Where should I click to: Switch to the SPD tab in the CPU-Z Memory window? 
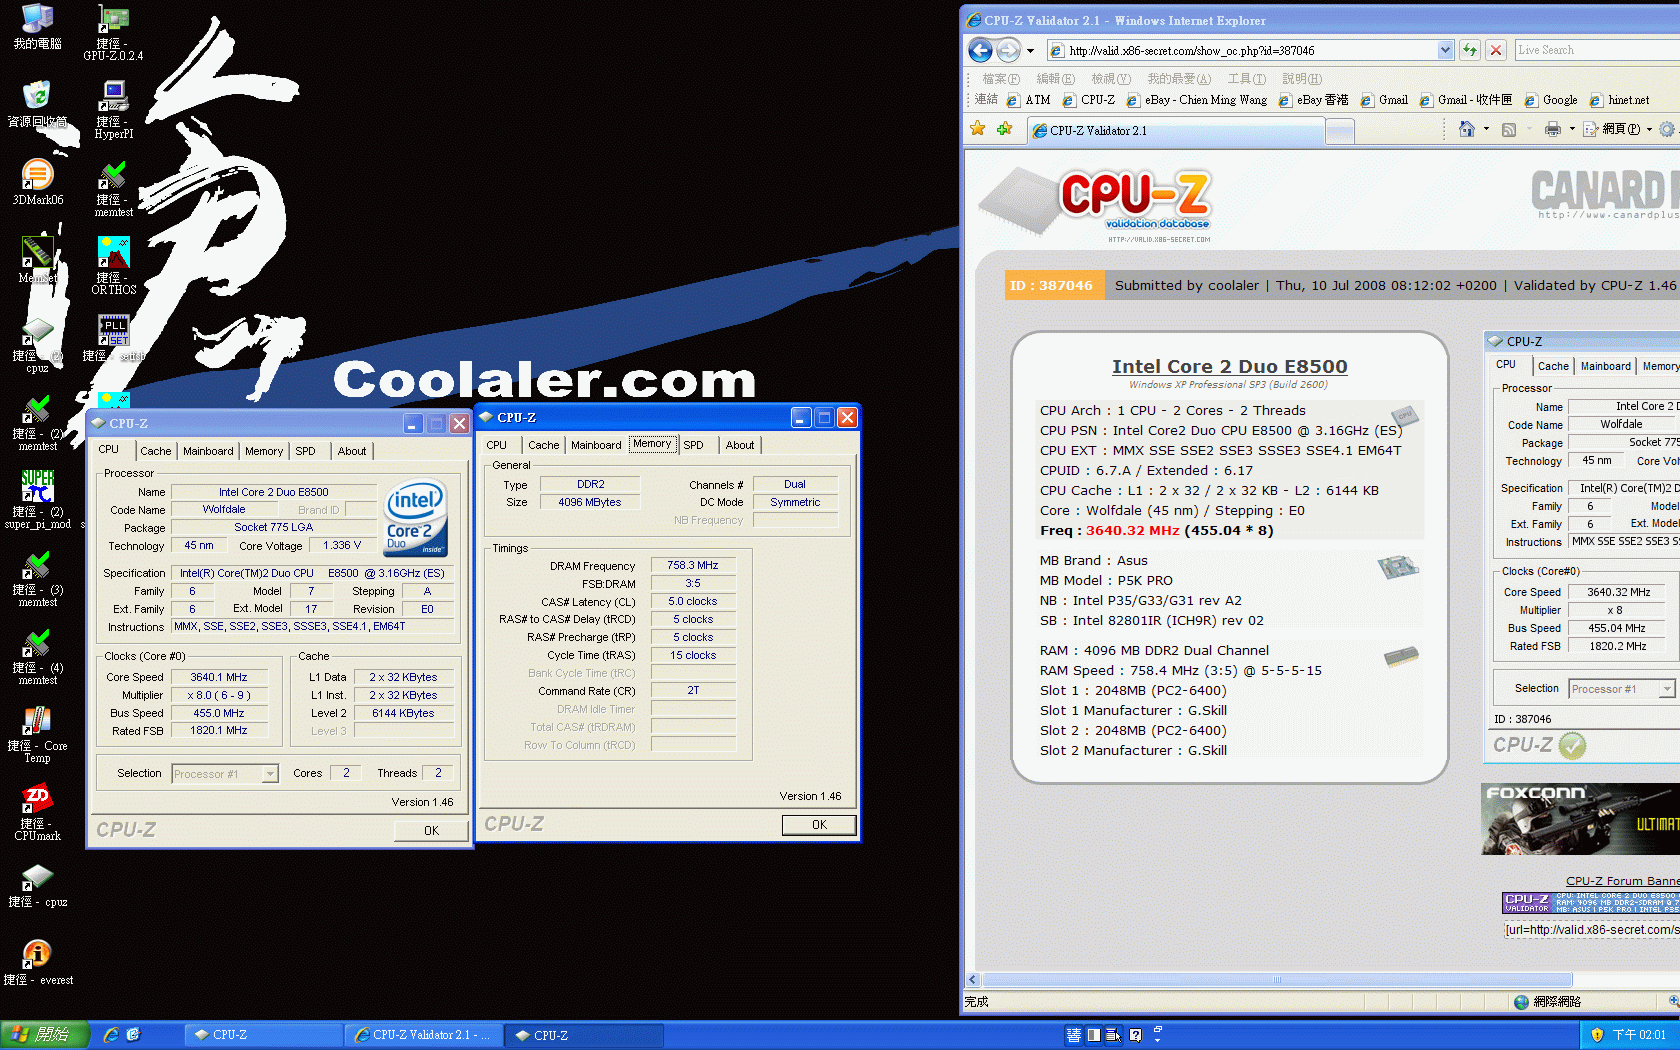[693, 446]
